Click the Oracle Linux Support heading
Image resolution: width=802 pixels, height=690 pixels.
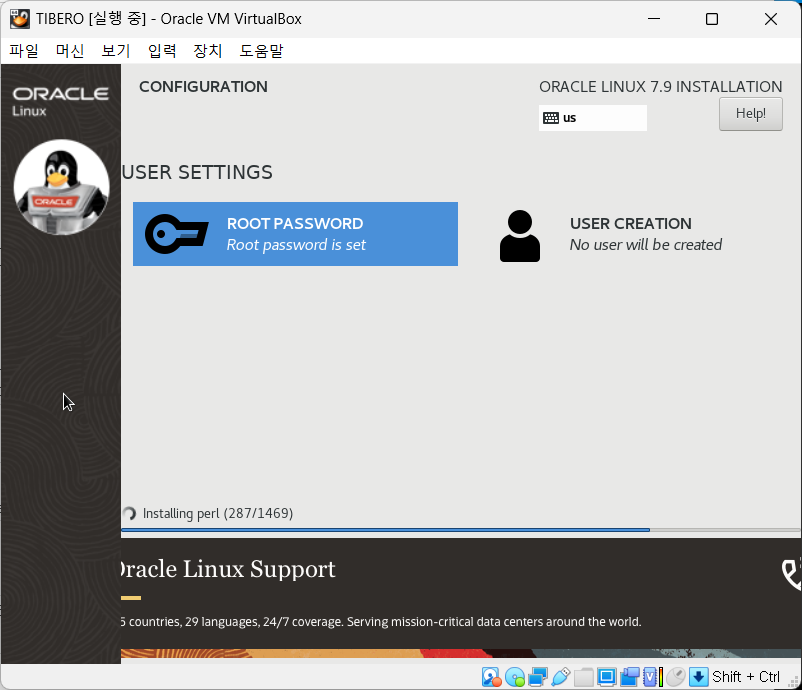click(228, 569)
